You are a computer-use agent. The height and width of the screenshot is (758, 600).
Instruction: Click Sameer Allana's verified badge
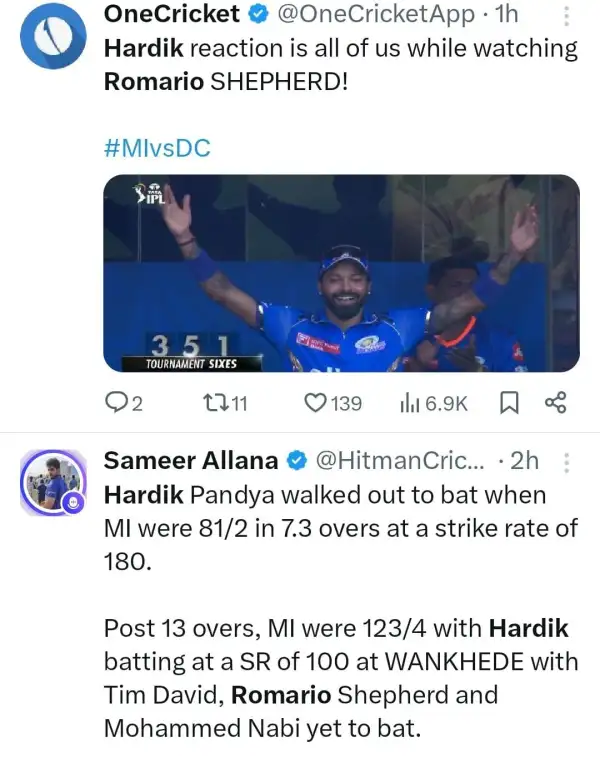297,461
